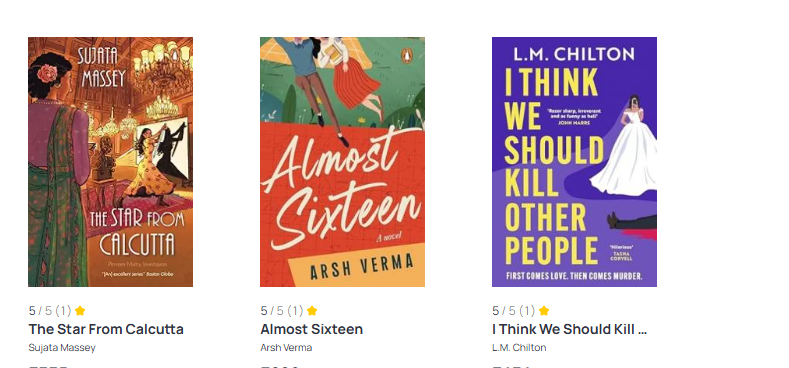The width and height of the screenshot is (789, 368).
Task: Click 5 / 5 (1) rating of Star From Calcutta
Action: 50,311
